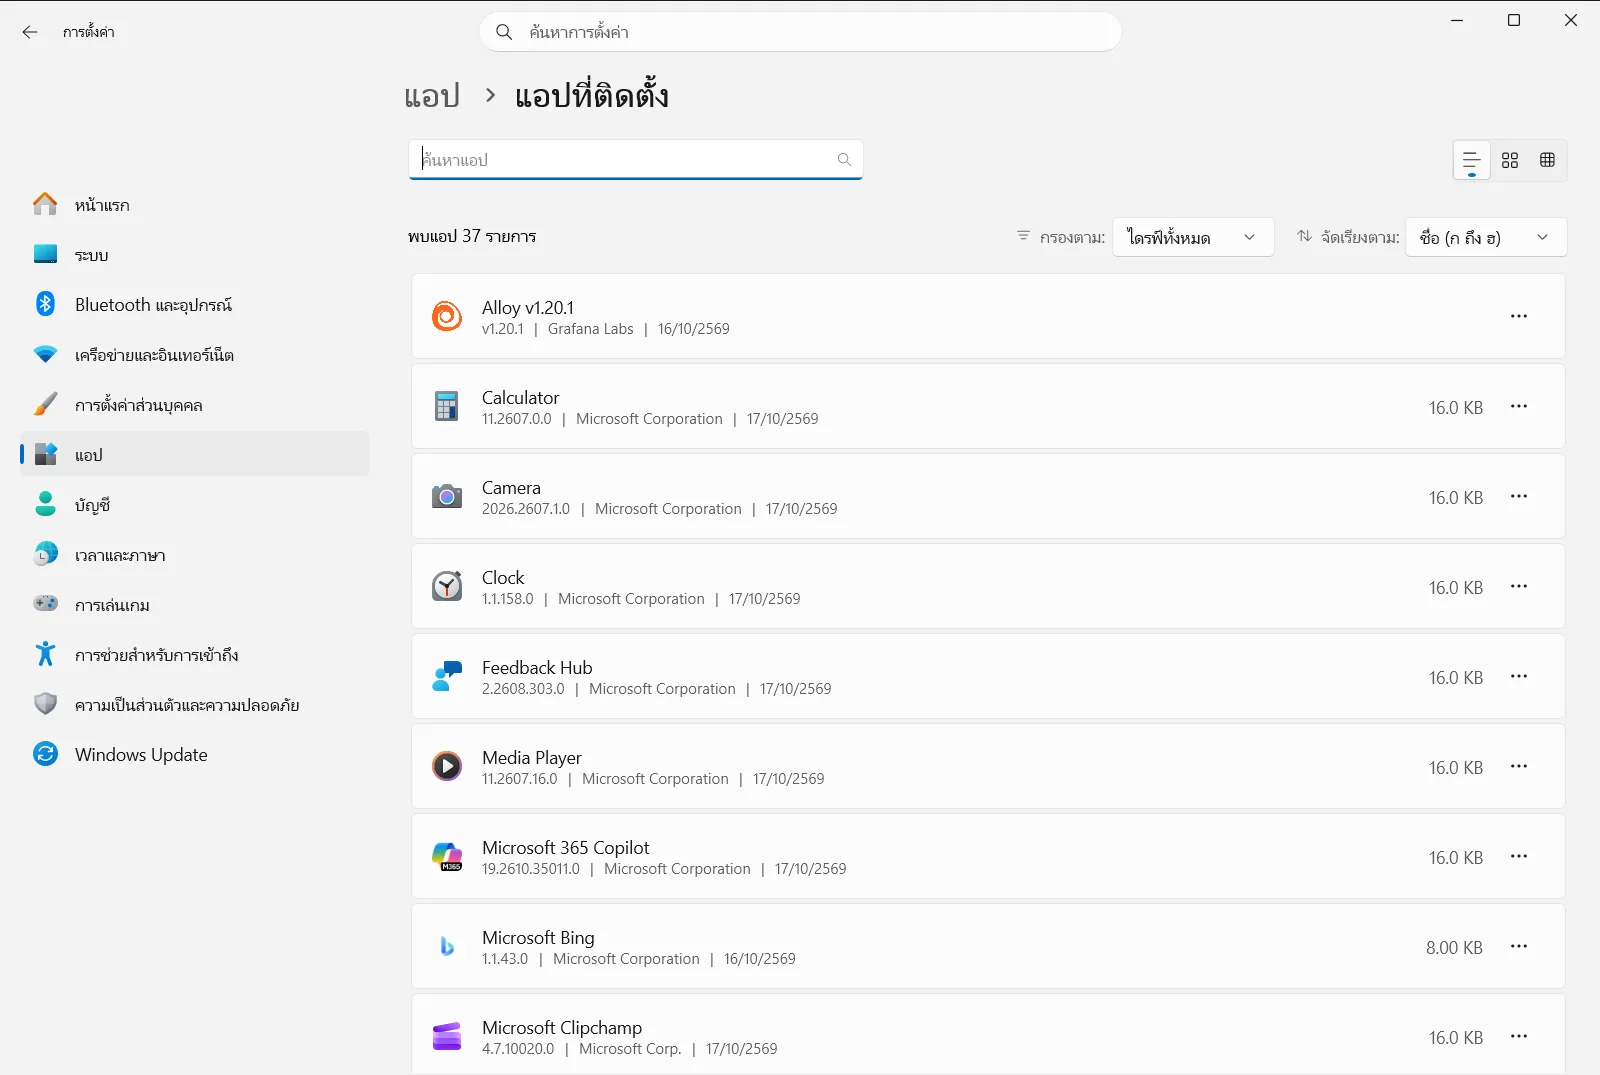
Task: Open more options for Feedback Hub
Action: [x=1519, y=676]
